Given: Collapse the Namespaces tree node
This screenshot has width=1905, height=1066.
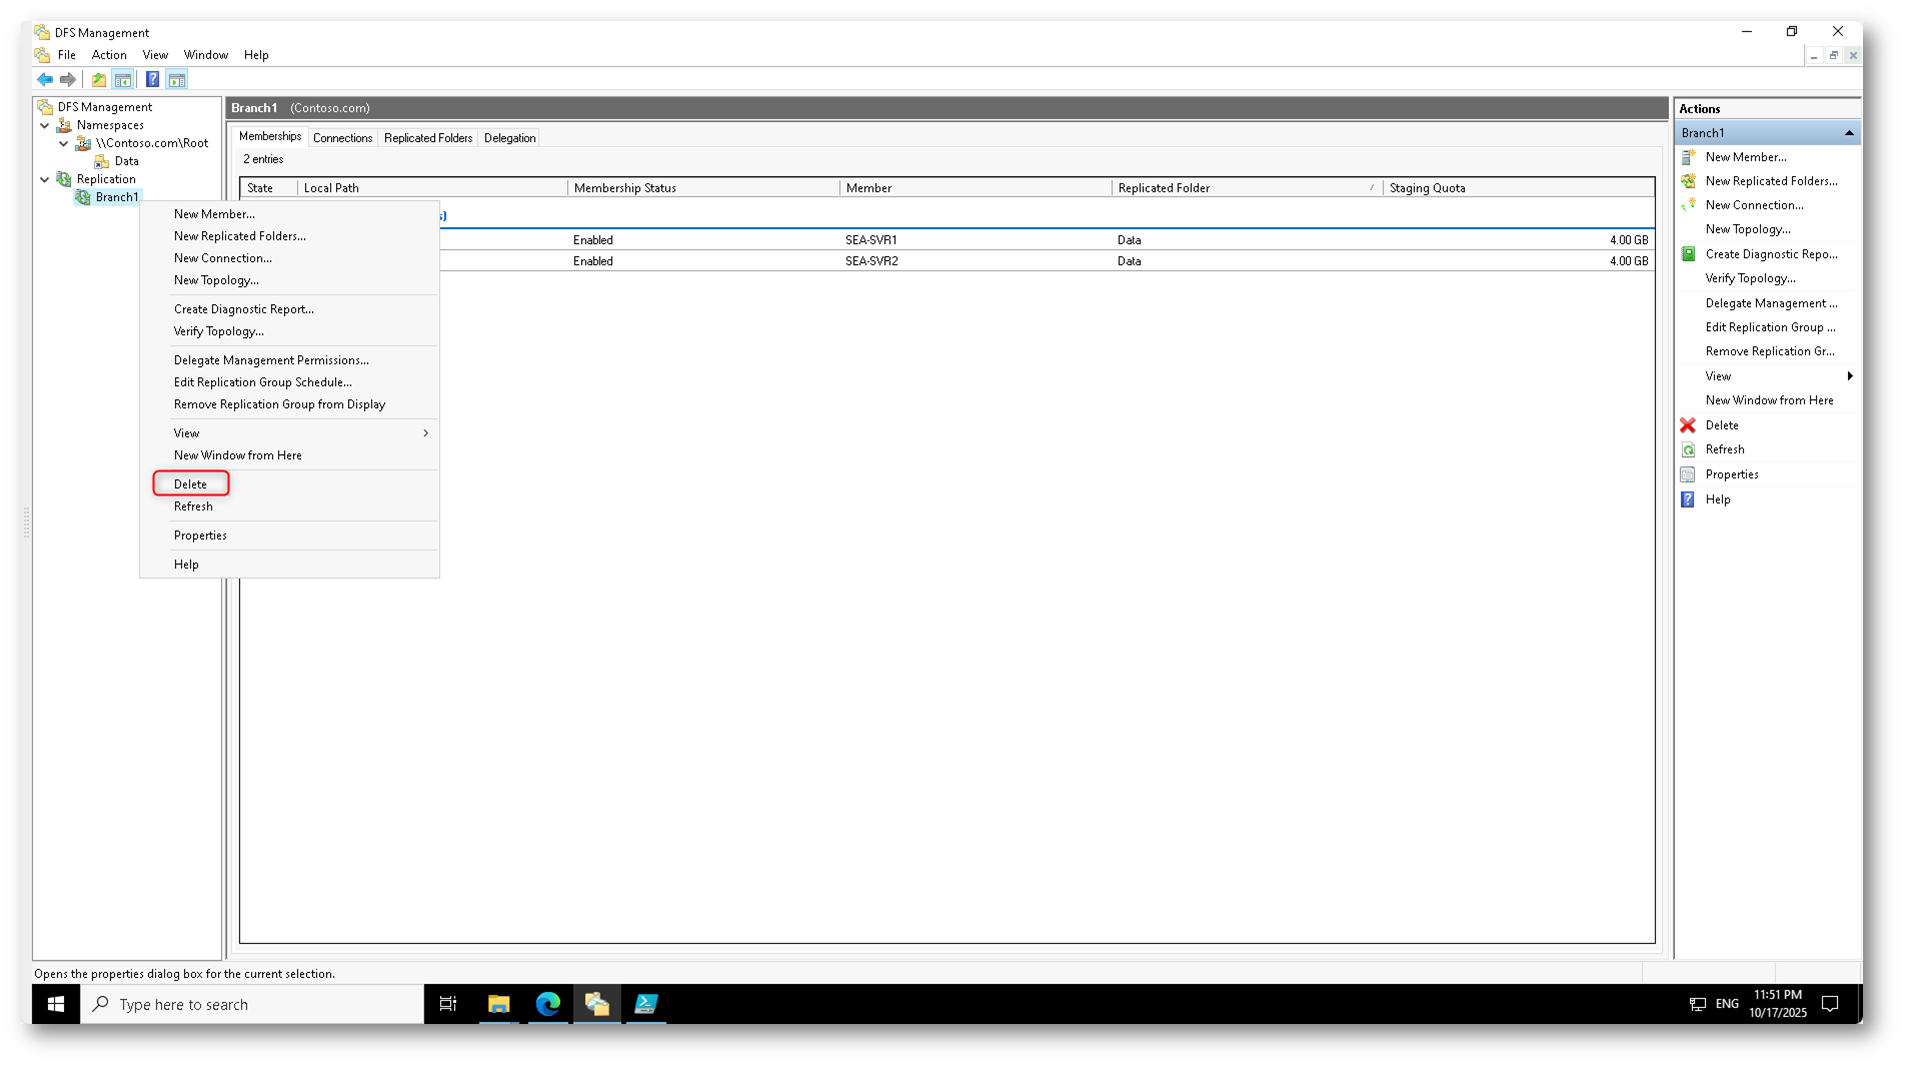Looking at the screenshot, I should tap(45, 126).
